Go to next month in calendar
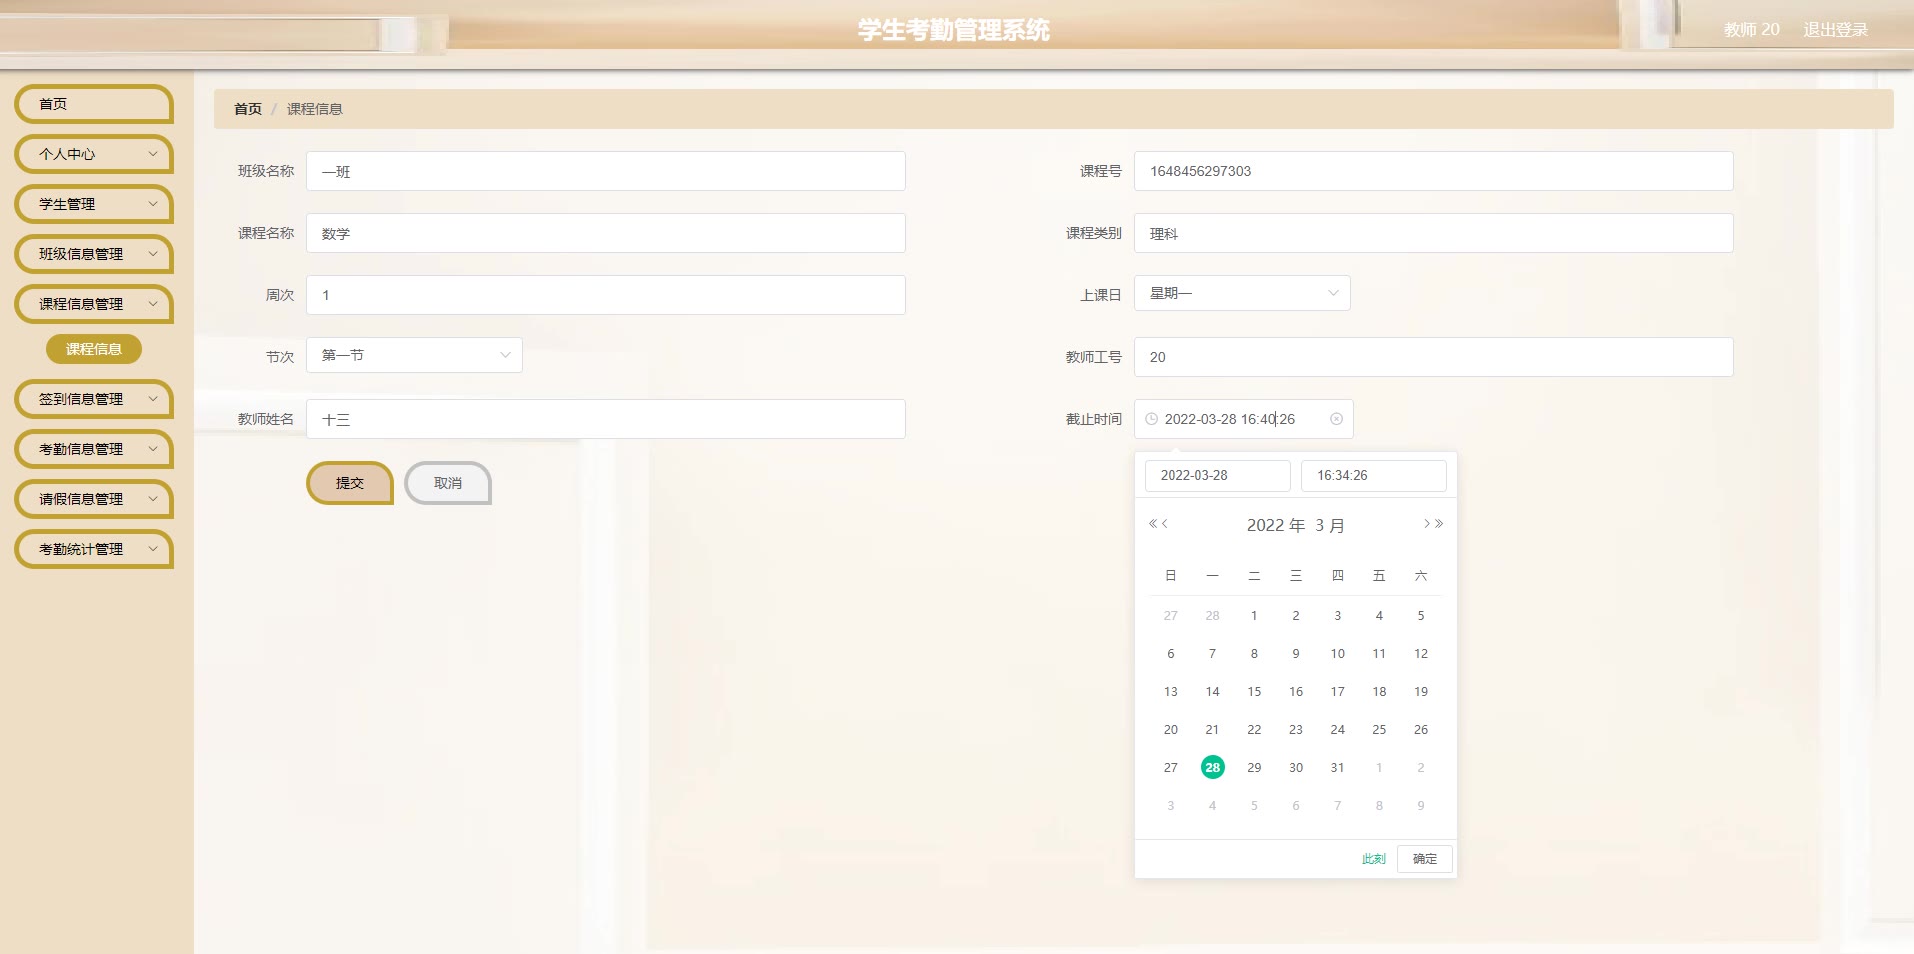This screenshot has height=954, width=1914. pos(1427,524)
